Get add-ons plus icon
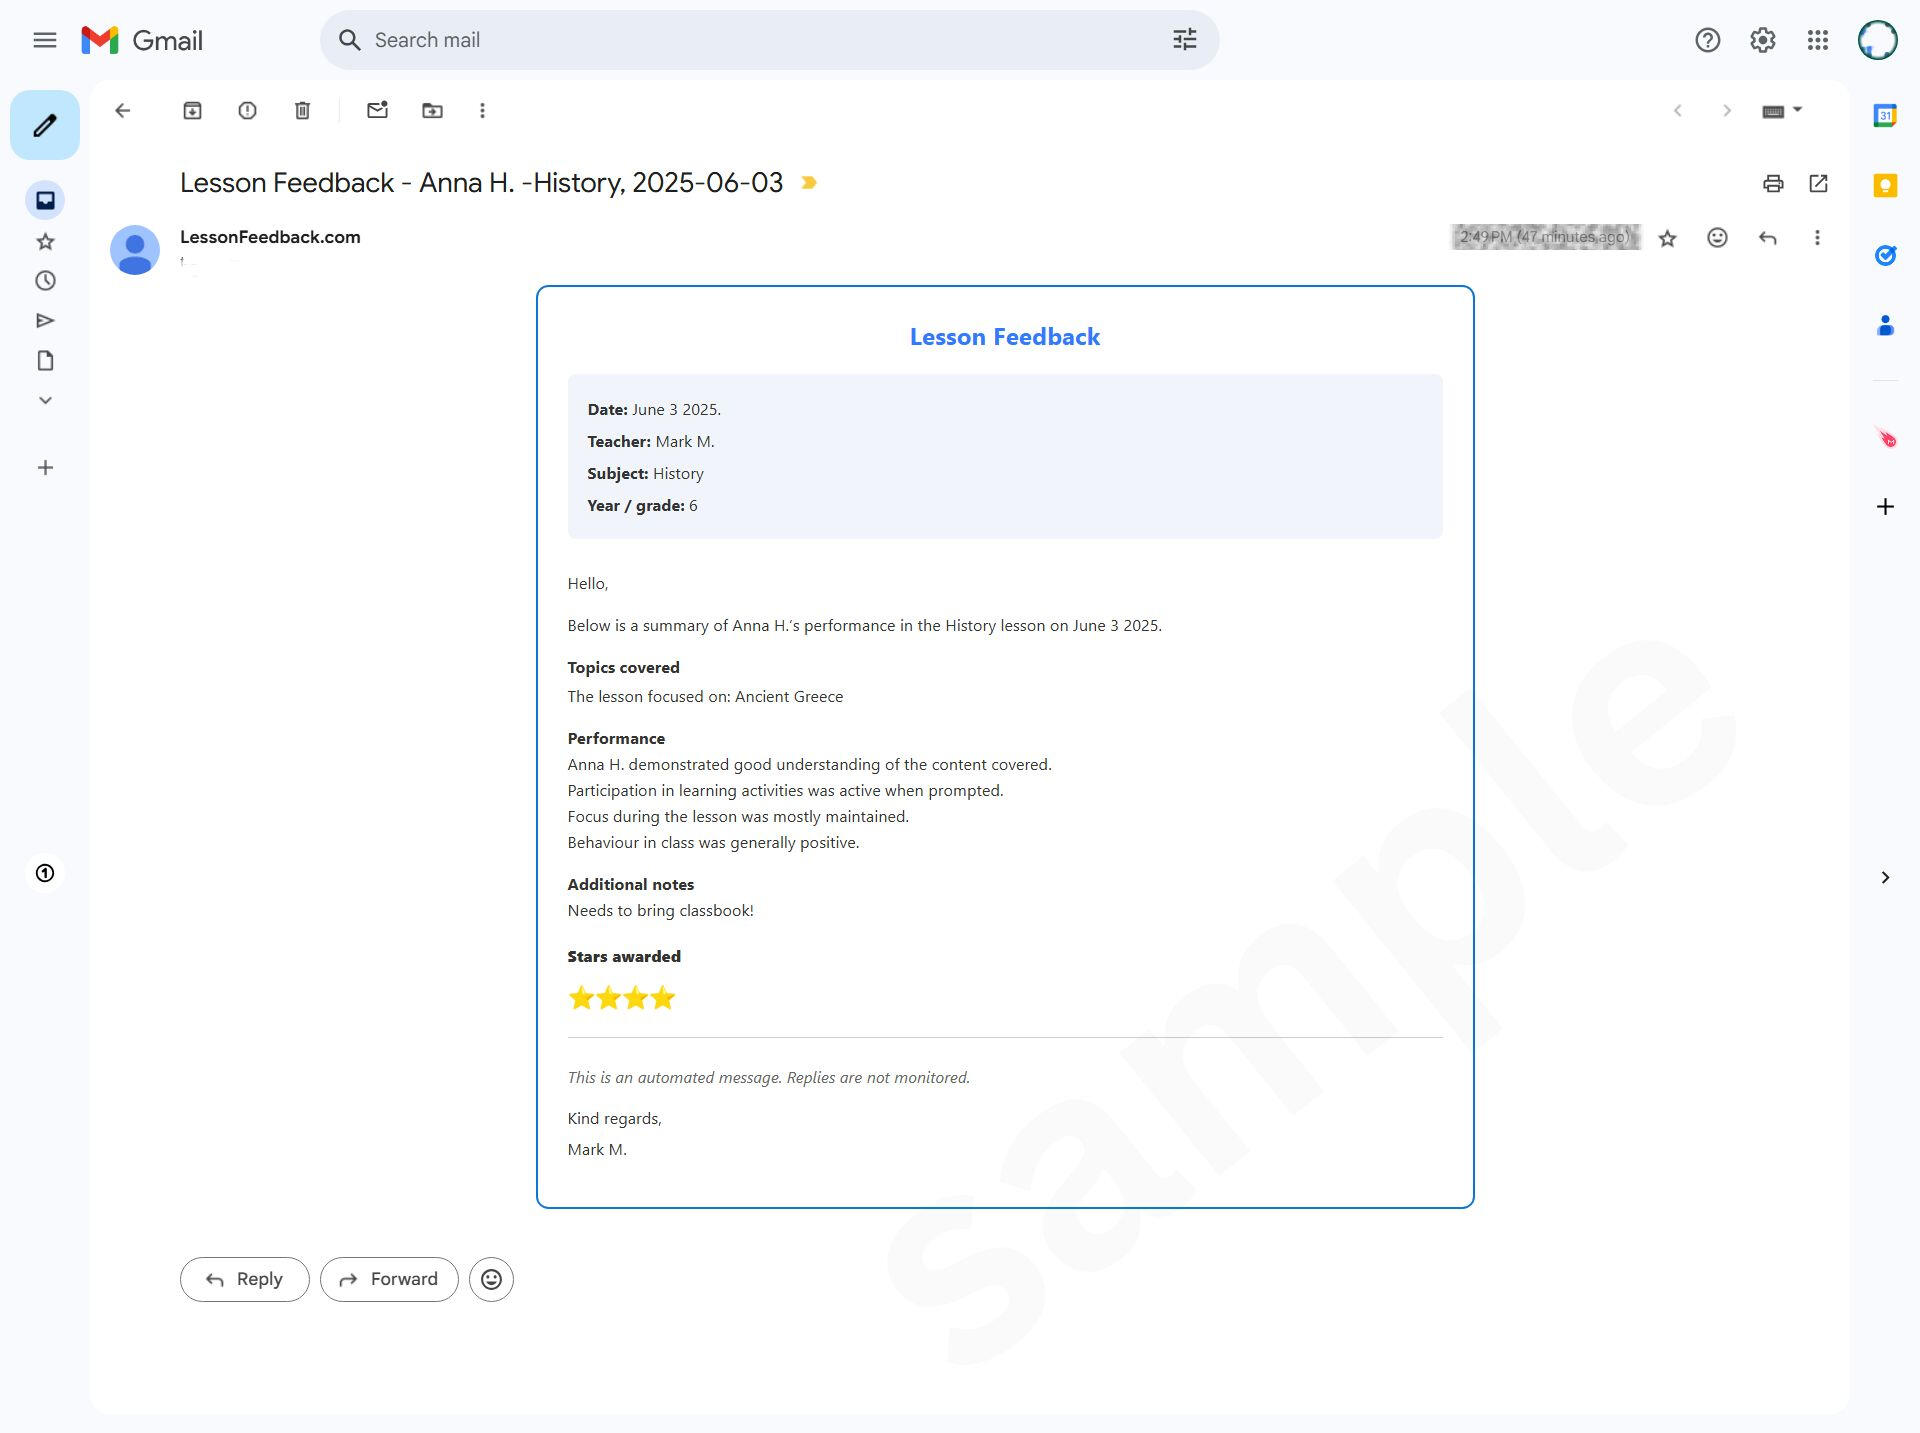1920x1433 pixels. (1885, 506)
